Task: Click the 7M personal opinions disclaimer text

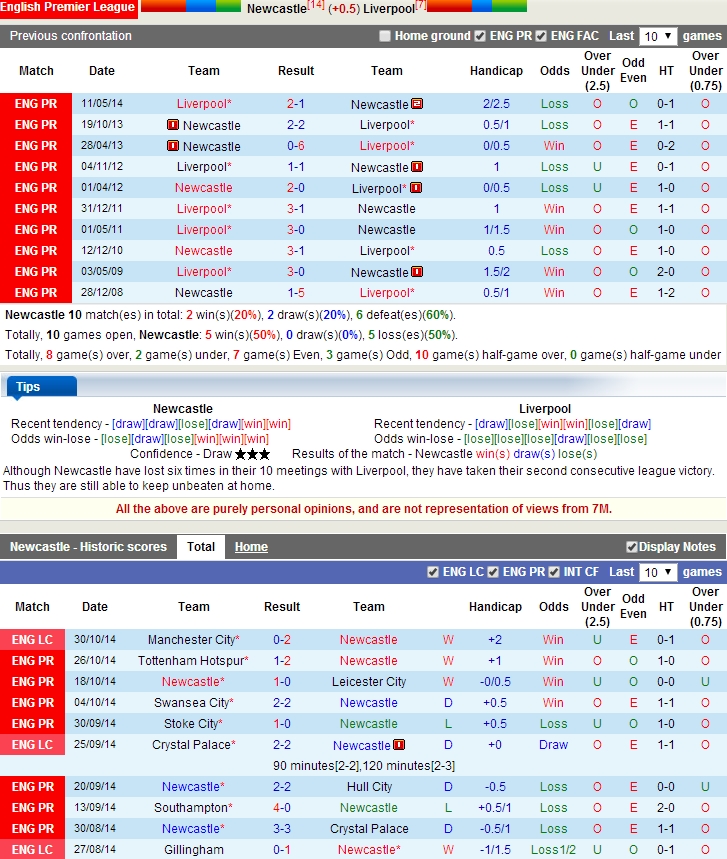Action: (x=364, y=509)
